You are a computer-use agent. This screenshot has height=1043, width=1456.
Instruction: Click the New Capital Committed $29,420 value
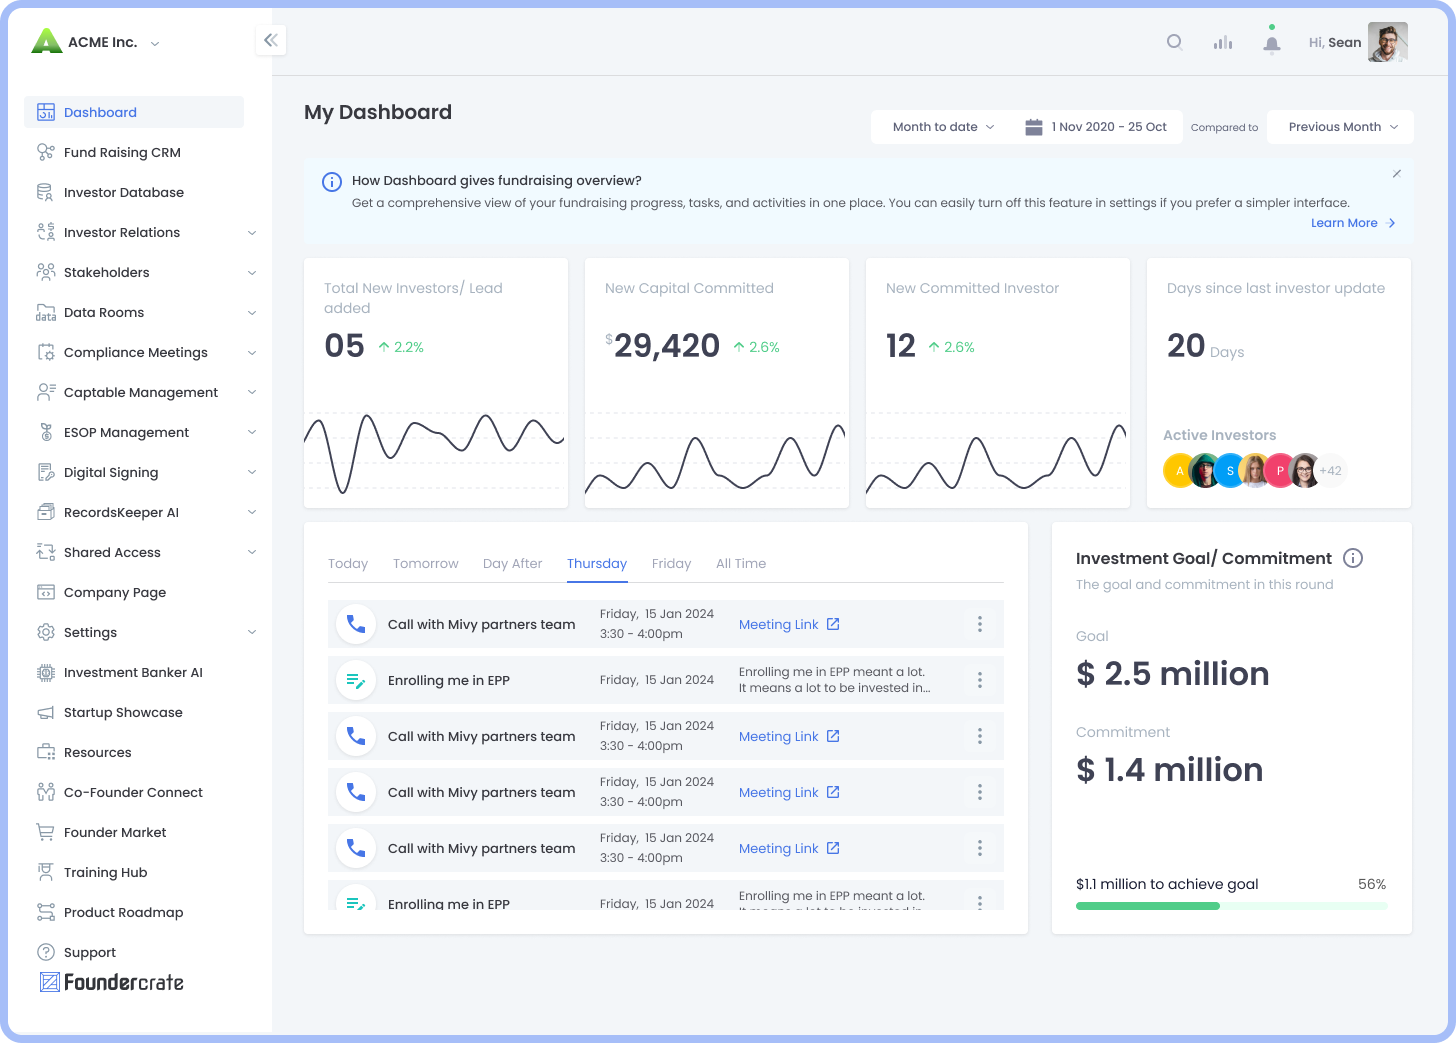pos(662,346)
